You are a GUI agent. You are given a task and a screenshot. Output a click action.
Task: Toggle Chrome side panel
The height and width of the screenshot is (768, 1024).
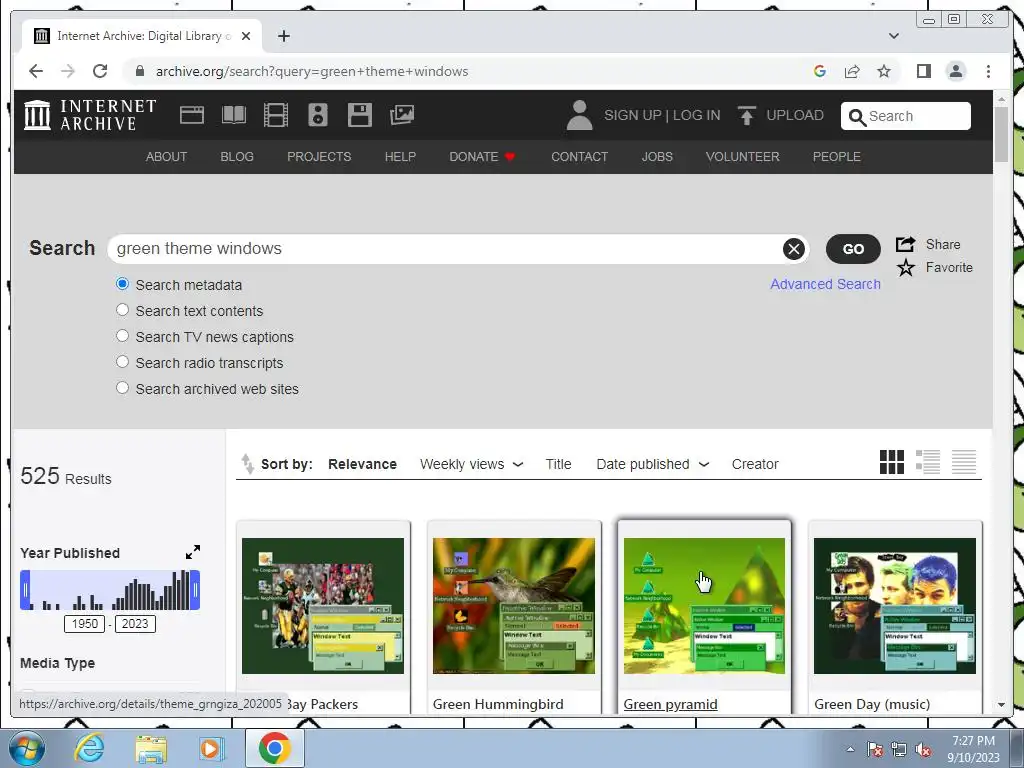click(x=923, y=71)
